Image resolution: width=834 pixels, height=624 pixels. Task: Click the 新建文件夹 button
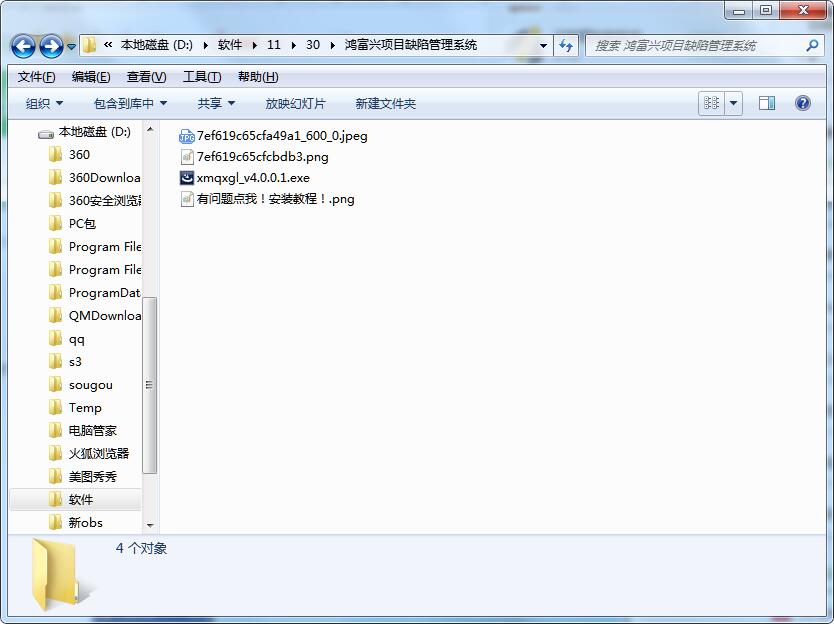coord(385,104)
